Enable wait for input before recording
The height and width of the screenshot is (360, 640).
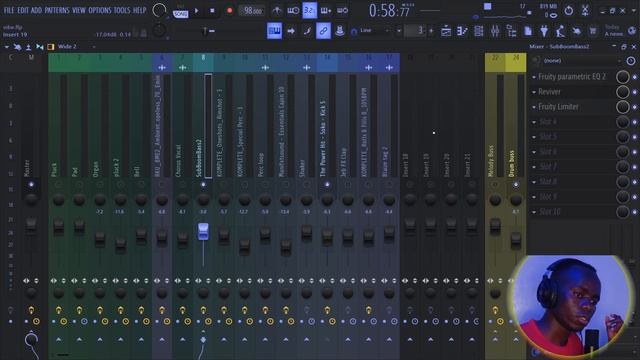click(293, 11)
